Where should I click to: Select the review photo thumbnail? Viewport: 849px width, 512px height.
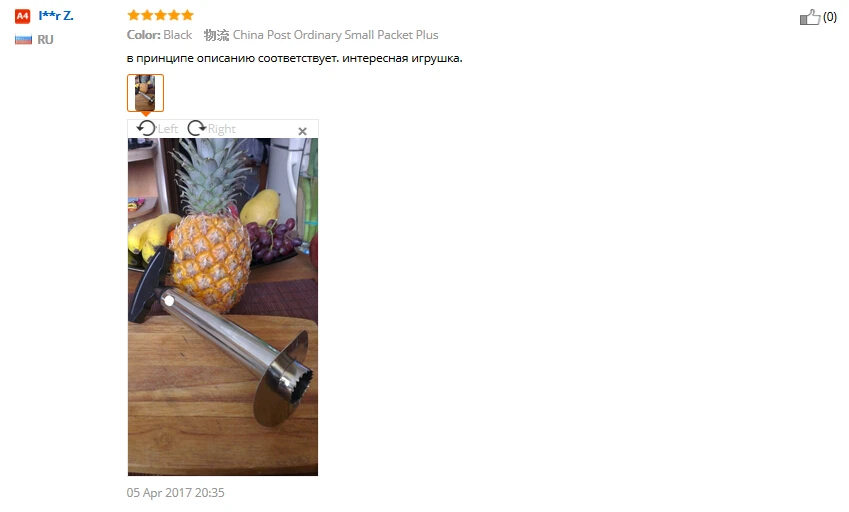pyautogui.click(x=145, y=93)
